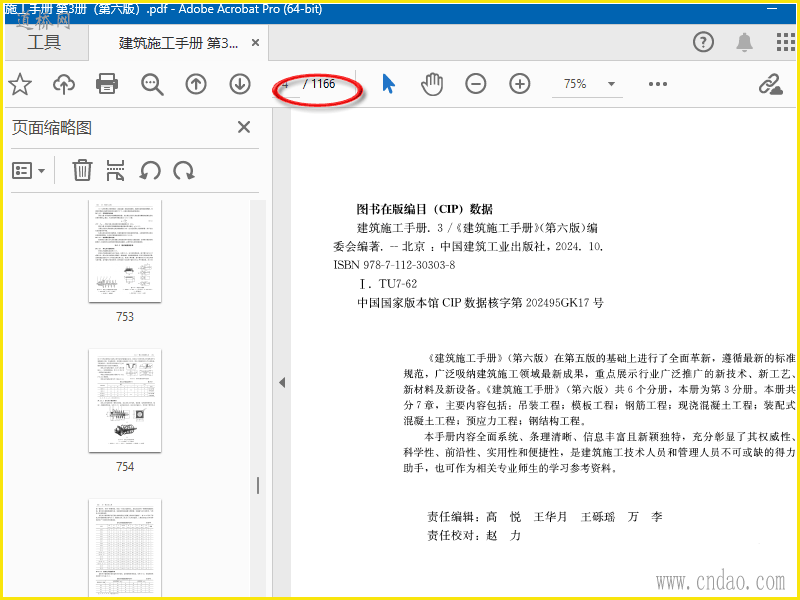The width and height of the screenshot is (800, 600).
Task: Activate the hand pan tool
Action: pos(432,84)
